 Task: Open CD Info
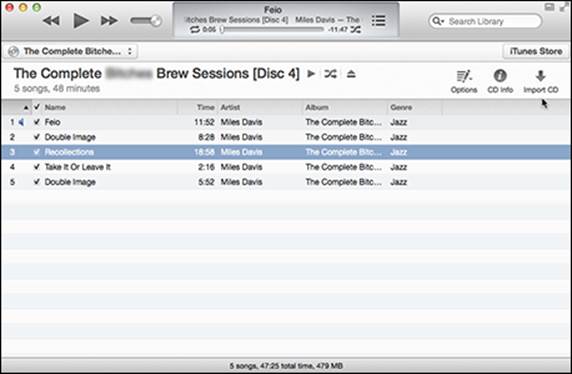(500, 81)
